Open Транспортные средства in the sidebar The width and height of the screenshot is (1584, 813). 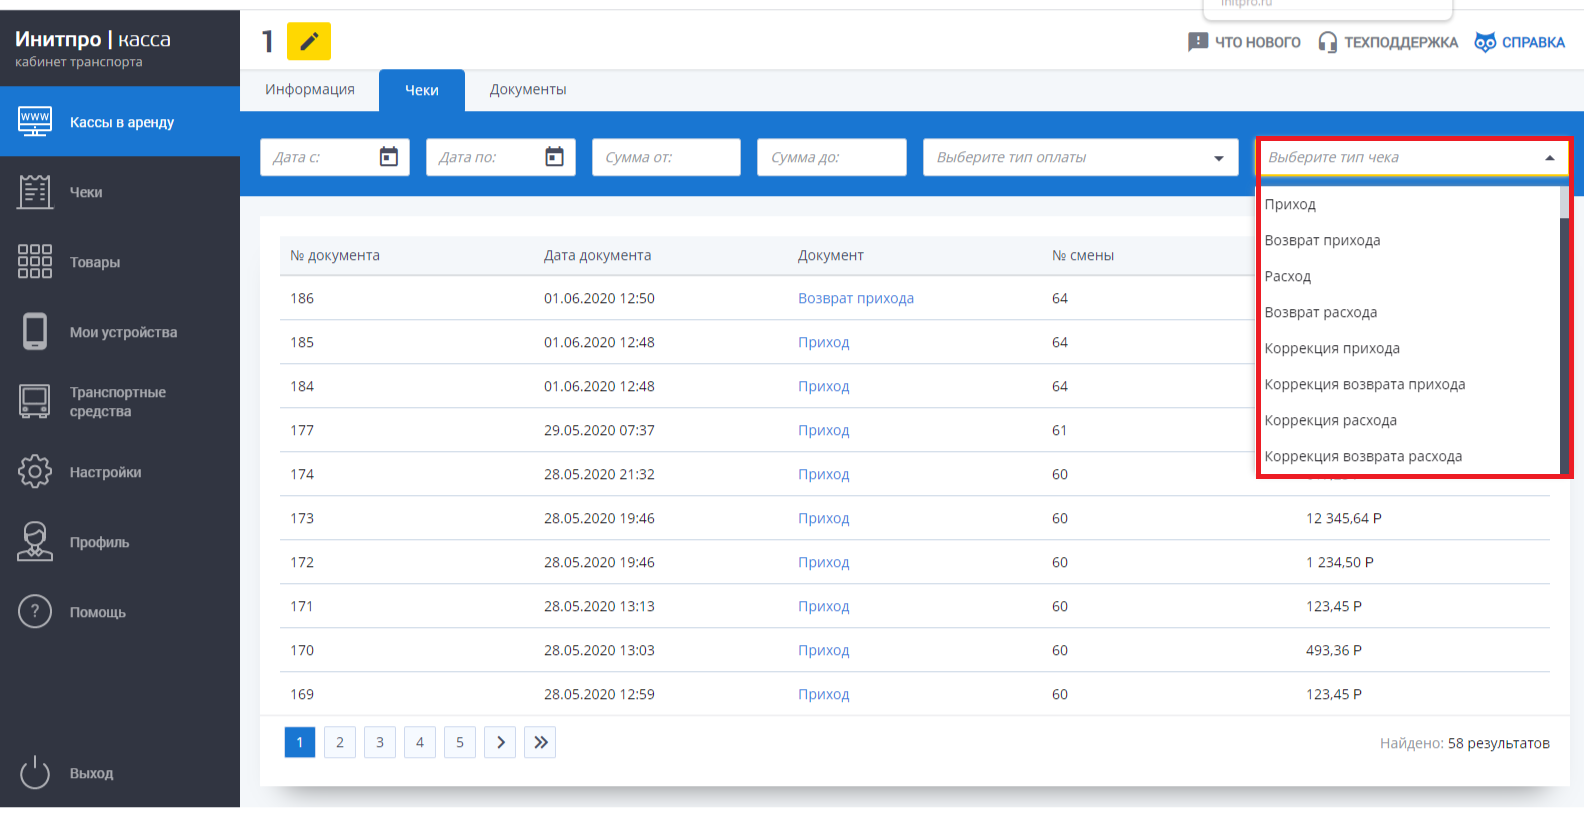coord(120,402)
